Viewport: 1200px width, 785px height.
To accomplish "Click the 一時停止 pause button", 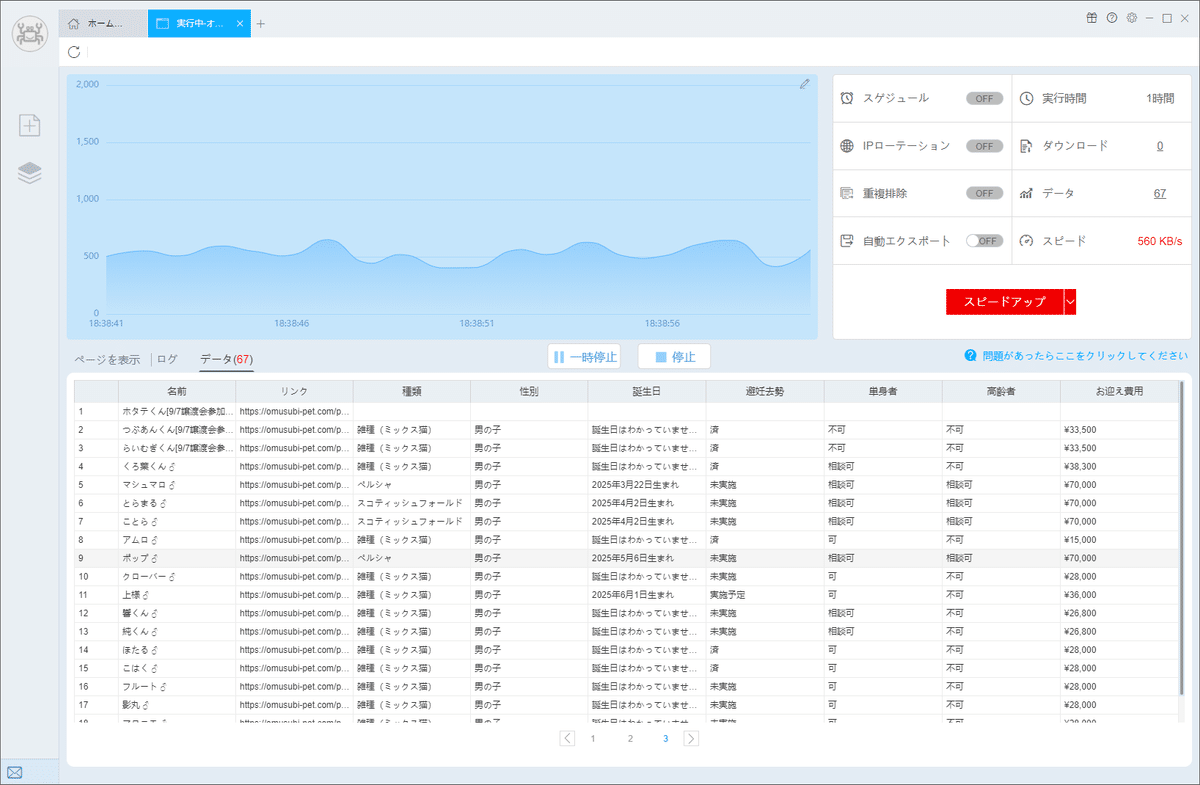I will point(584,356).
